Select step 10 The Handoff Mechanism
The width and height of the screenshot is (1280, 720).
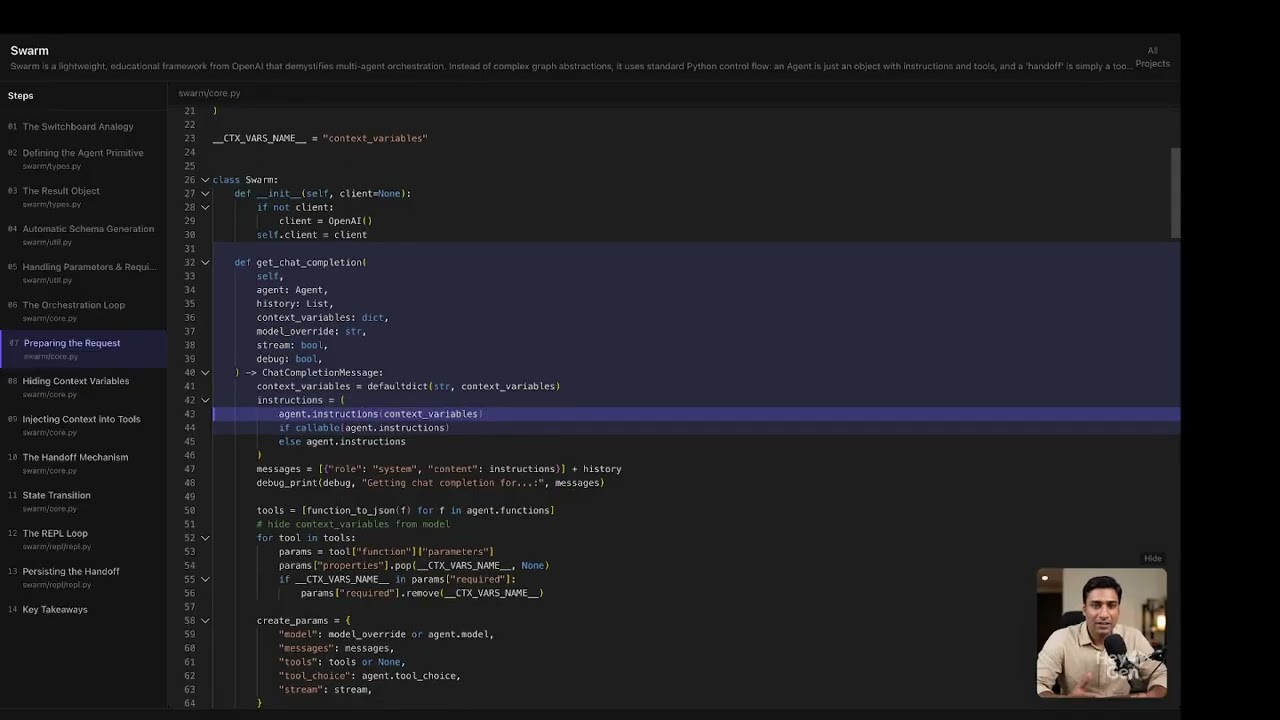tap(83, 462)
